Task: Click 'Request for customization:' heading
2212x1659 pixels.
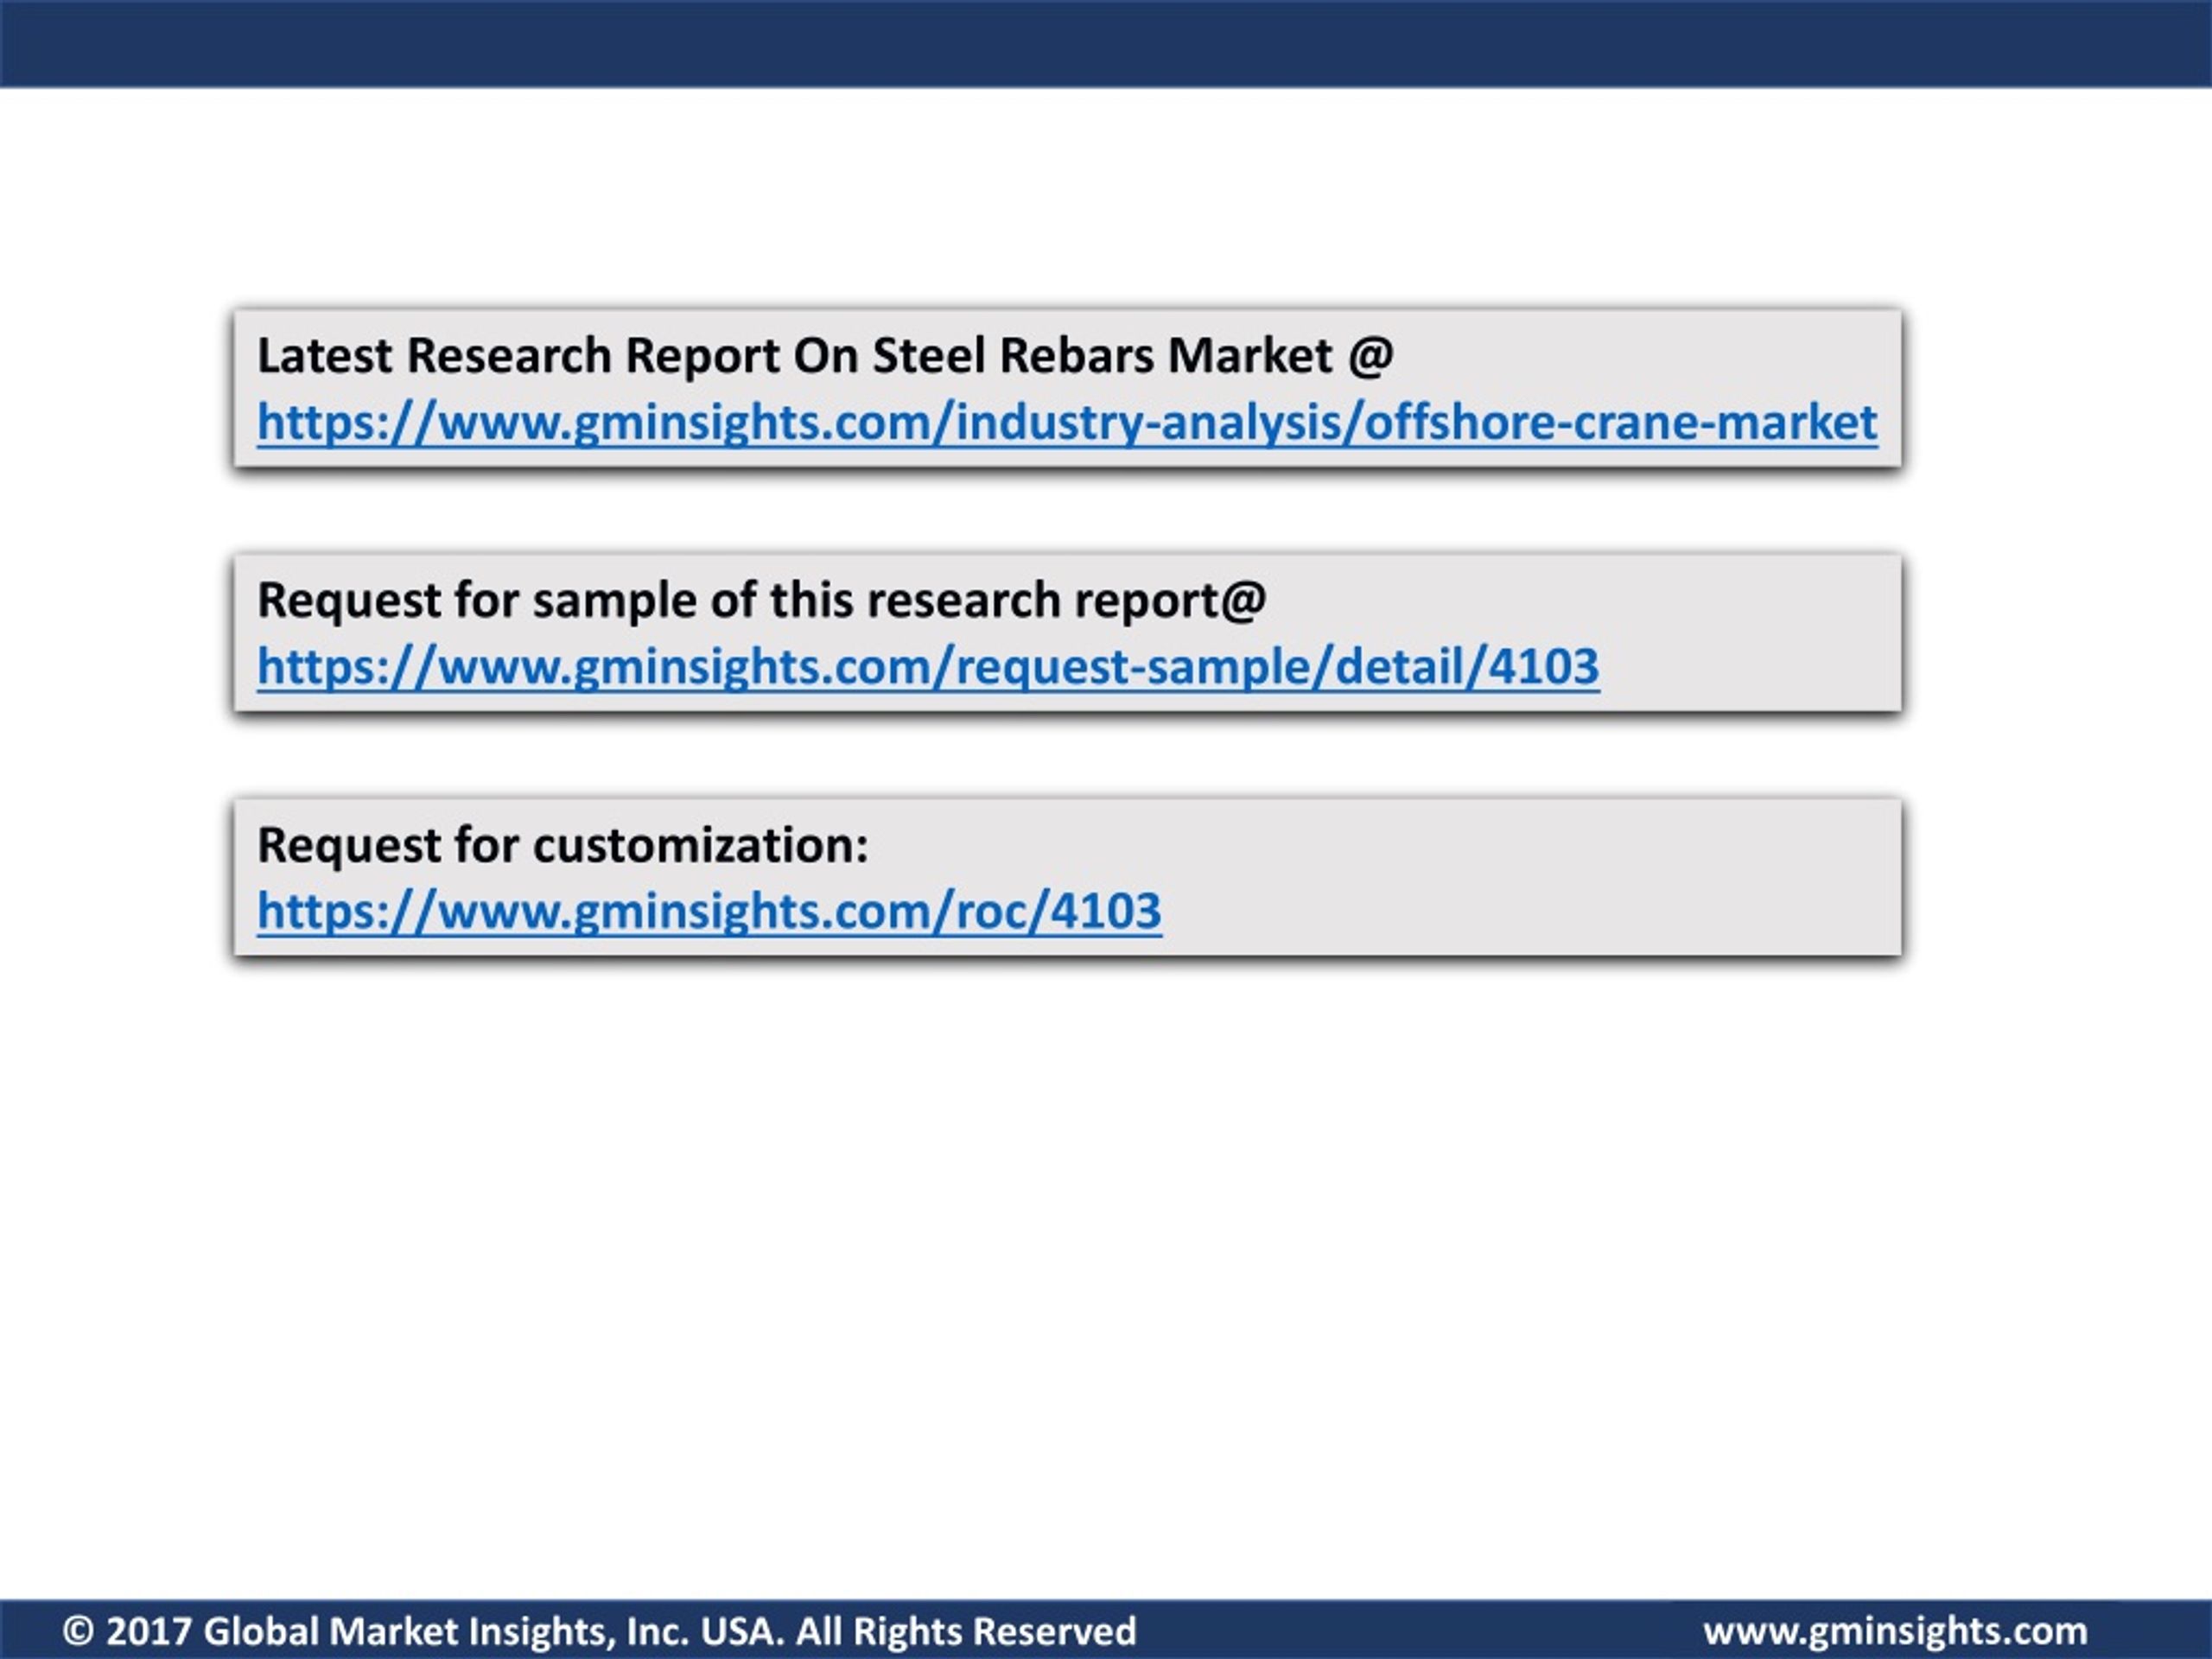Action: (x=563, y=845)
